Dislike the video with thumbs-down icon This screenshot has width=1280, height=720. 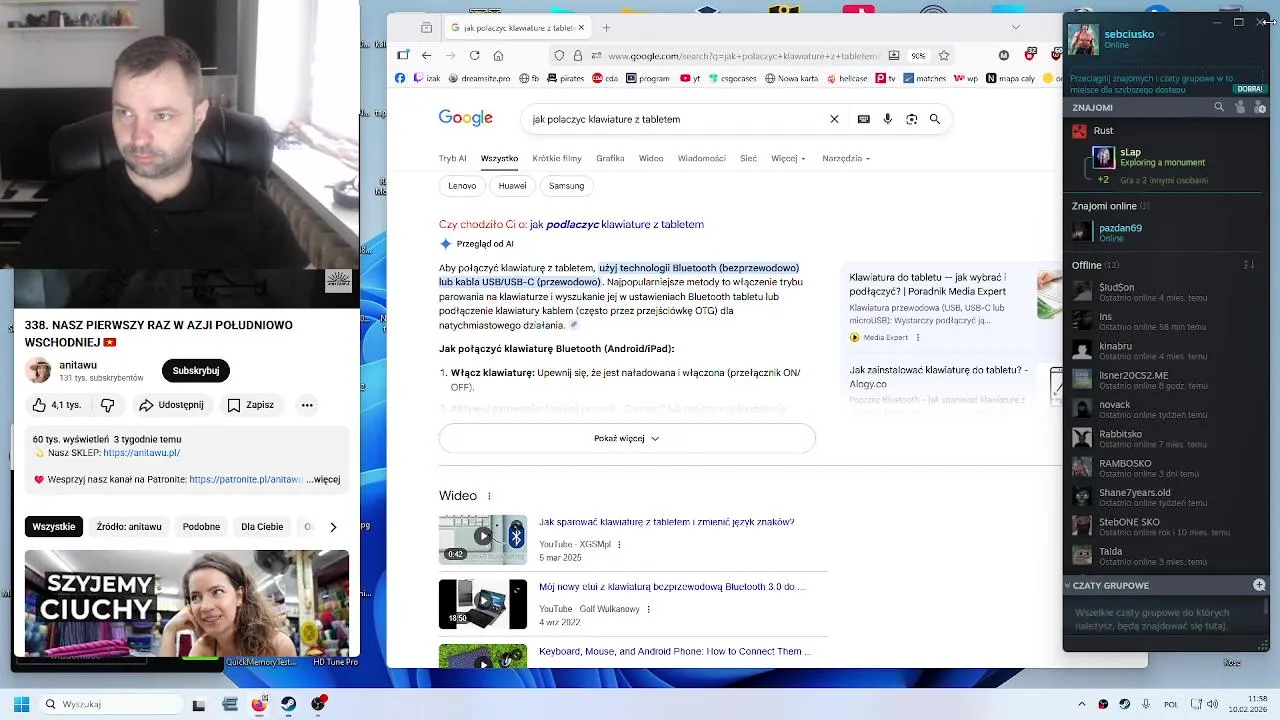click(108, 405)
